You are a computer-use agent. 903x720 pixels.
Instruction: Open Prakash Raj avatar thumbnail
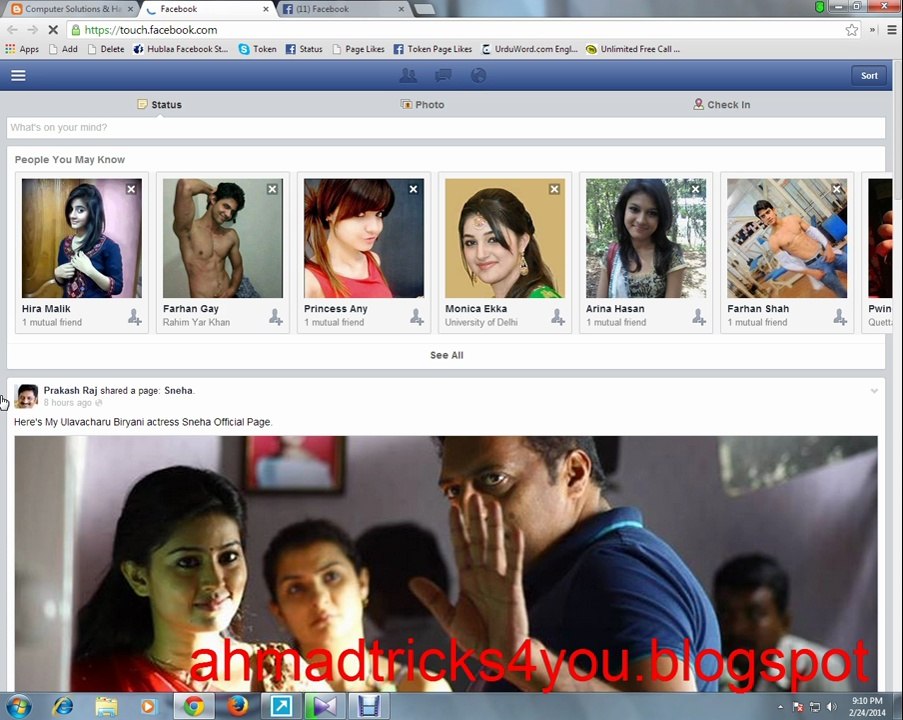(x=26, y=396)
